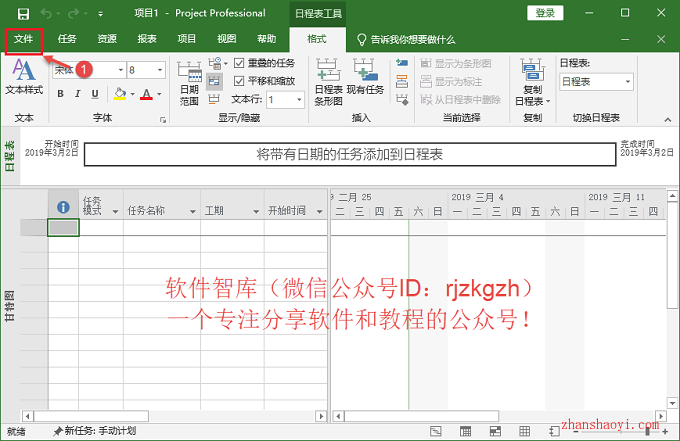Click the insert milestone diamond icon
Viewport: 680px width, 441px height.
pyautogui.click(x=402, y=100)
